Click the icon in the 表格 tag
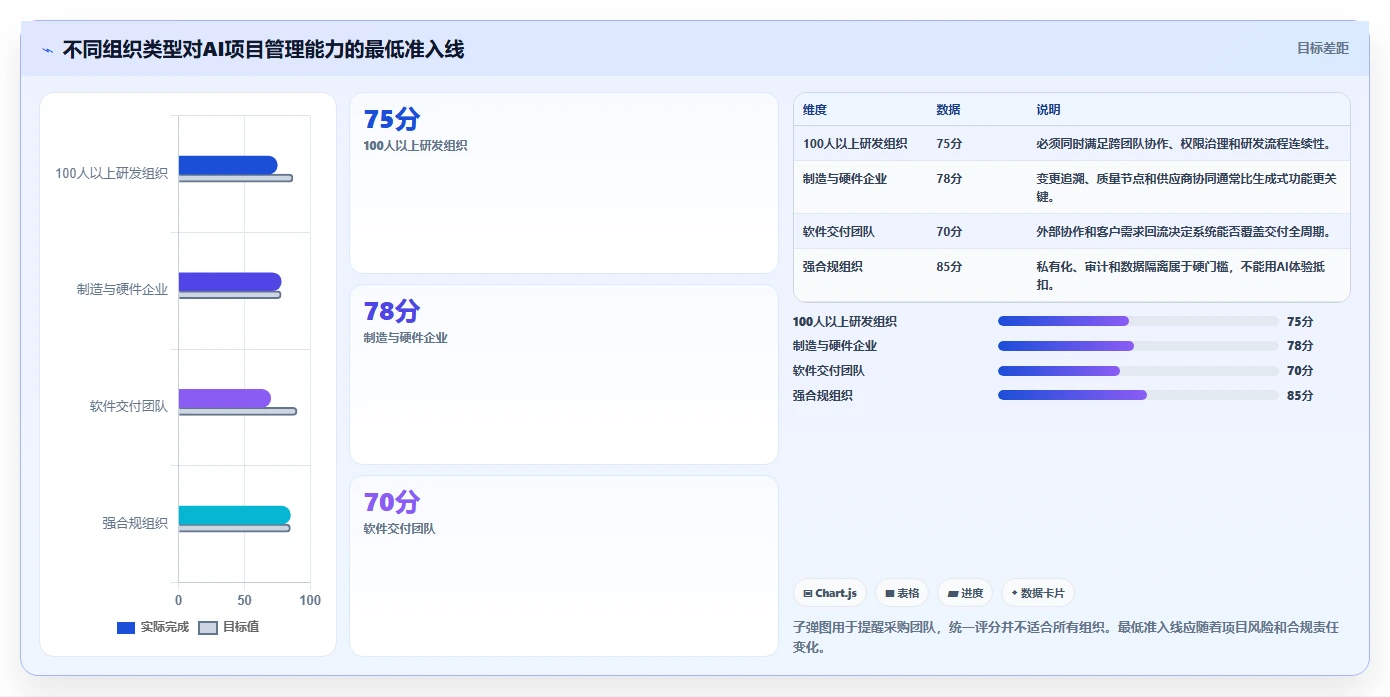 (x=889, y=593)
